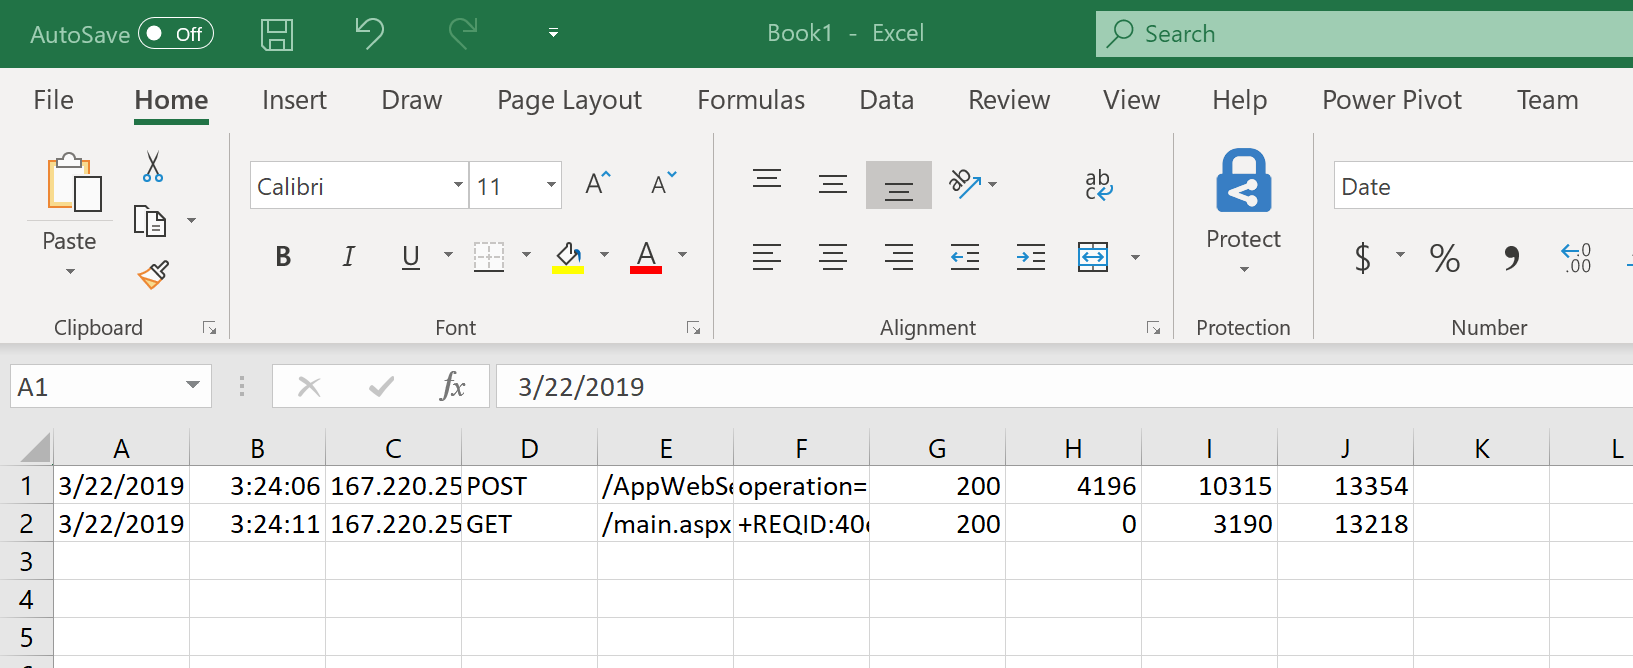
Task: Switch to the View tab
Action: pyautogui.click(x=1131, y=100)
